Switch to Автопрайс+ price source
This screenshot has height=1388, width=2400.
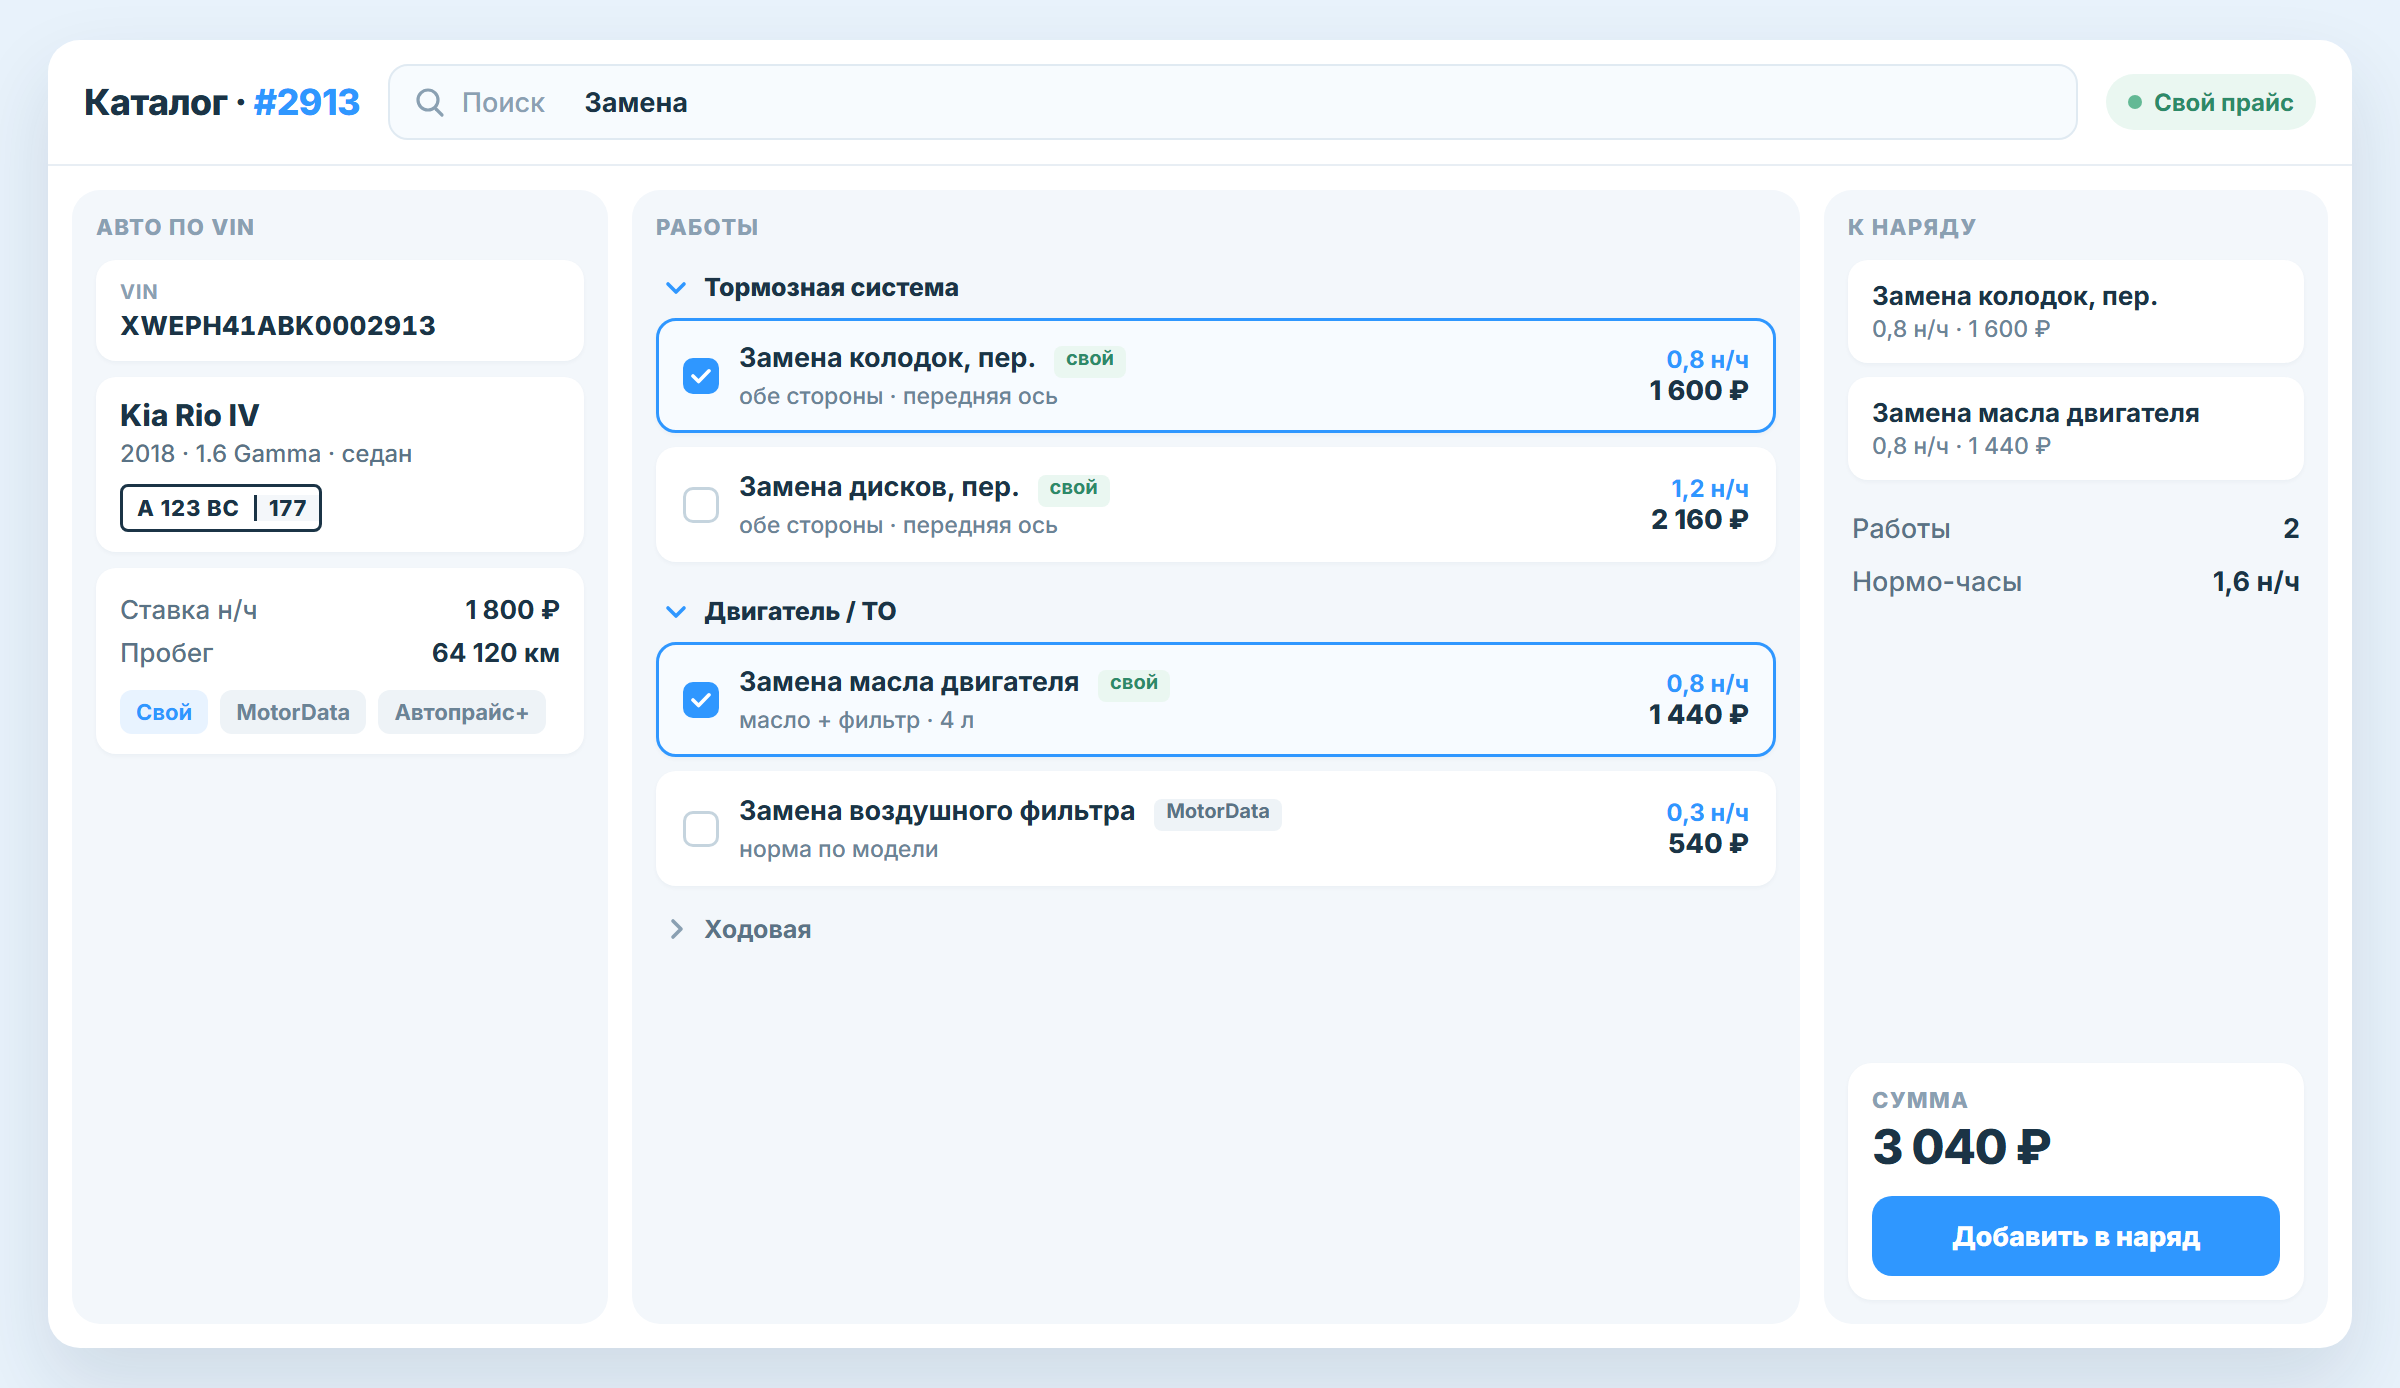click(461, 712)
